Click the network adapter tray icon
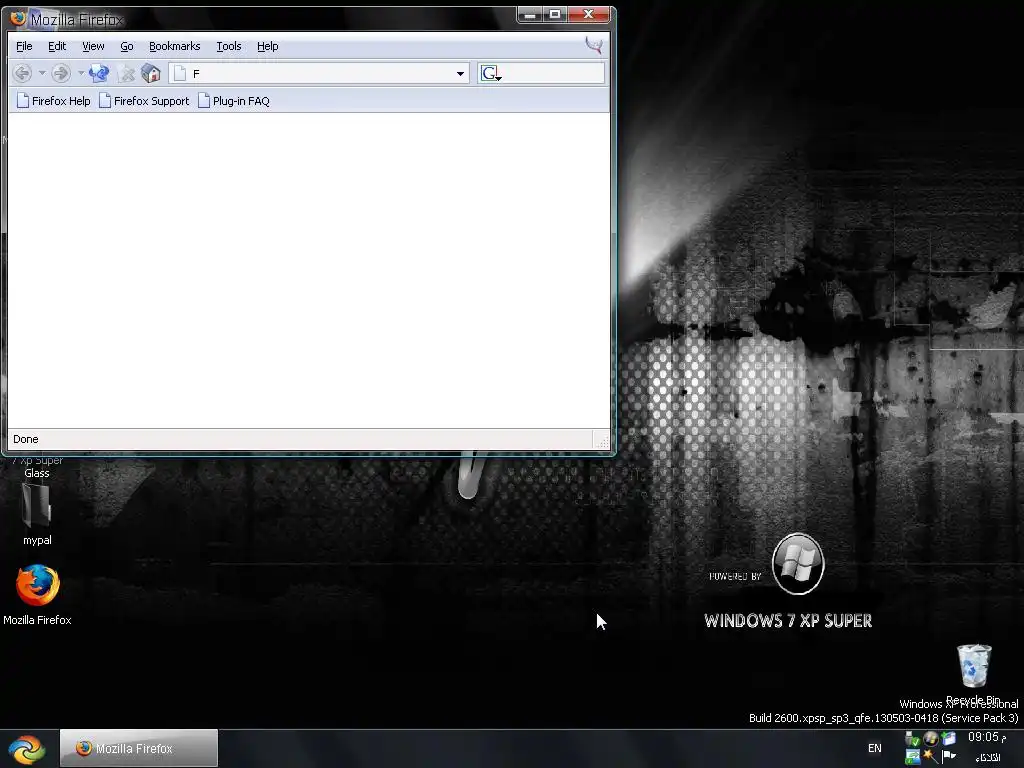Image resolution: width=1024 pixels, height=768 pixels. 912,757
